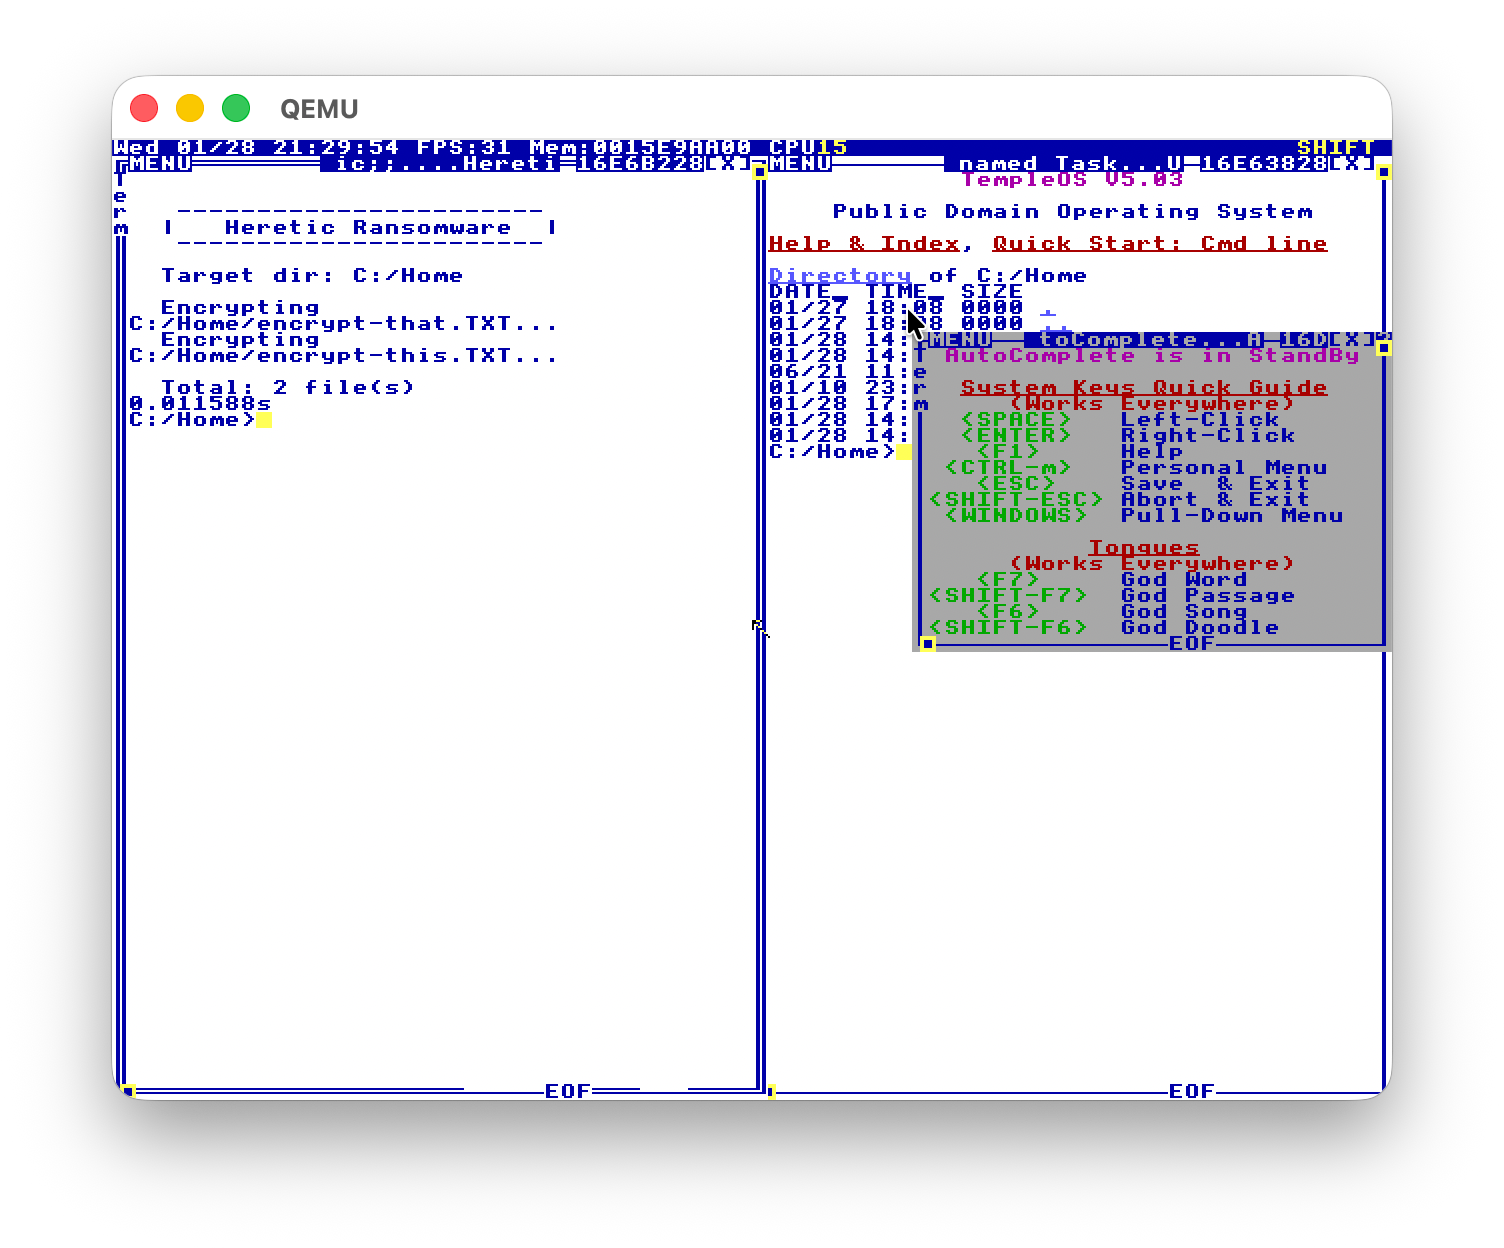
Task: Open MENU of the named Task window
Action: pyautogui.click(x=801, y=164)
